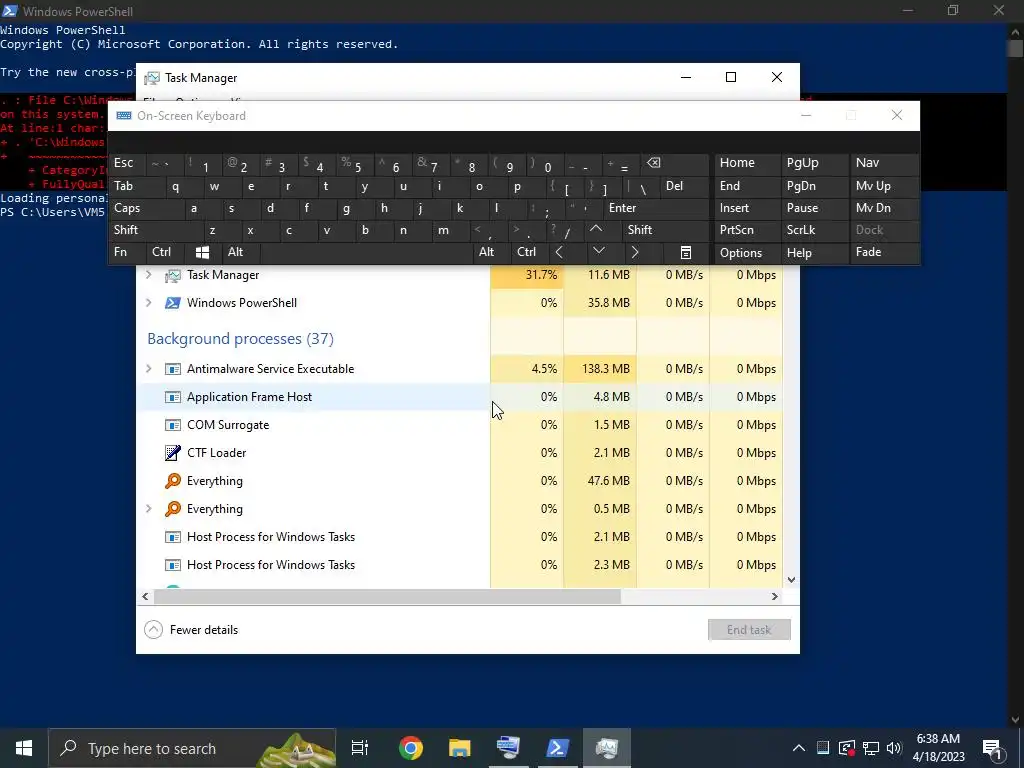Collapse Task Manager with Fewer details
This screenshot has height=768, width=1024.
(191, 630)
